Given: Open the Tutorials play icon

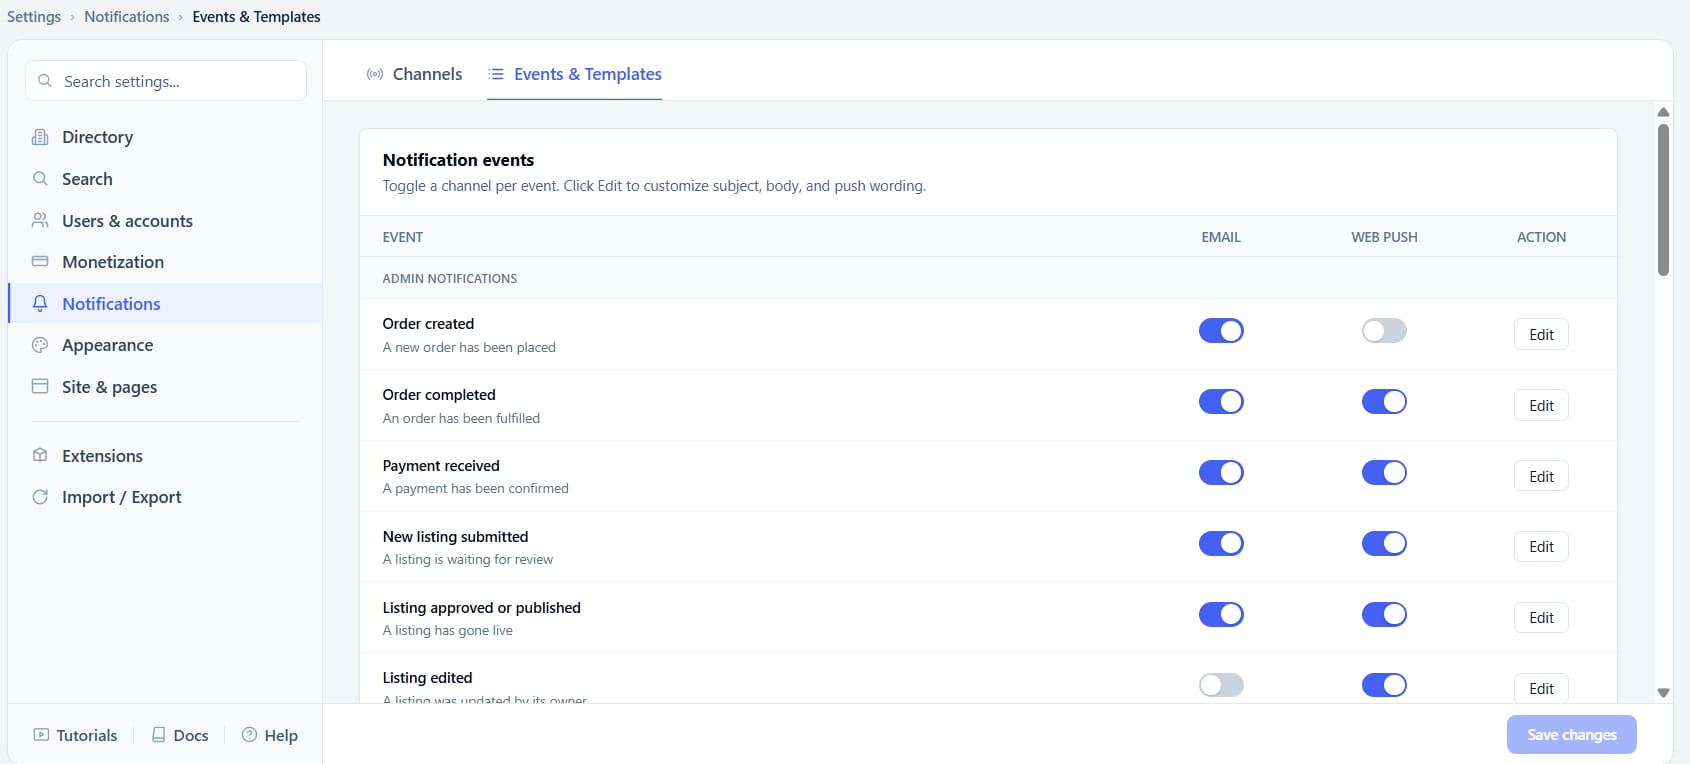Looking at the screenshot, I should point(41,735).
